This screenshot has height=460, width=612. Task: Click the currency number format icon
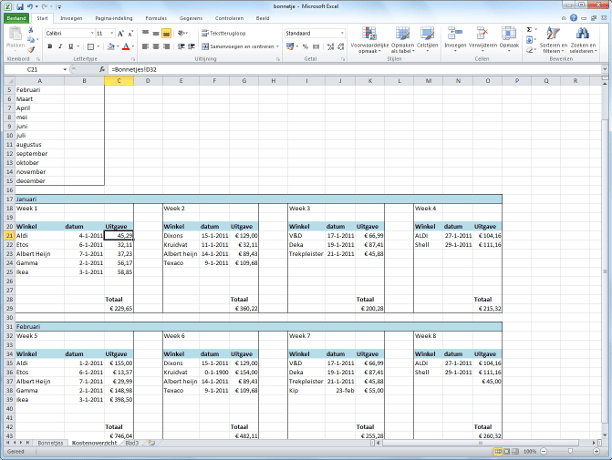(x=290, y=46)
